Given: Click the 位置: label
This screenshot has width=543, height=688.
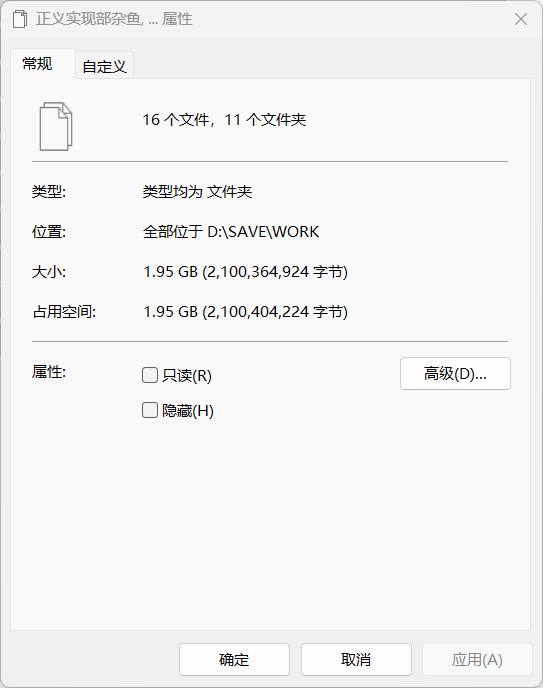Looking at the screenshot, I should pos(49,232).
